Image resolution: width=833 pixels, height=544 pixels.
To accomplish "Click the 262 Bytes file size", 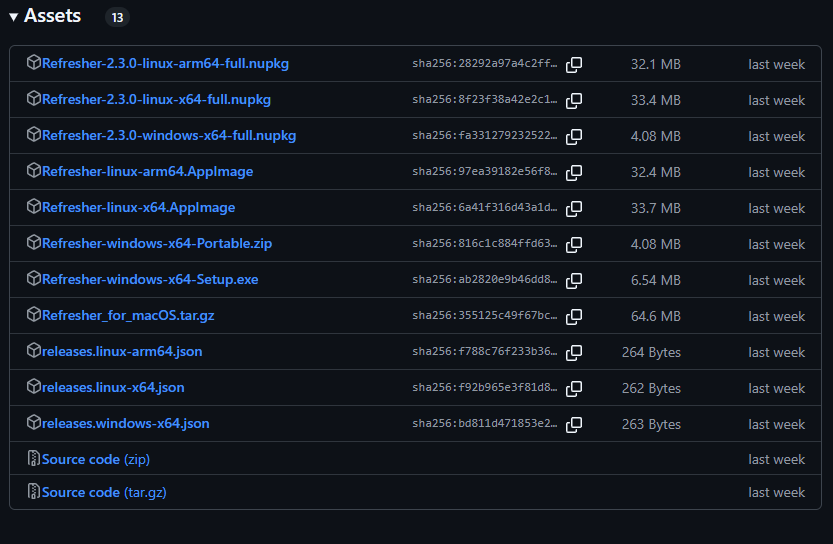I will click(x=651, y=388).
